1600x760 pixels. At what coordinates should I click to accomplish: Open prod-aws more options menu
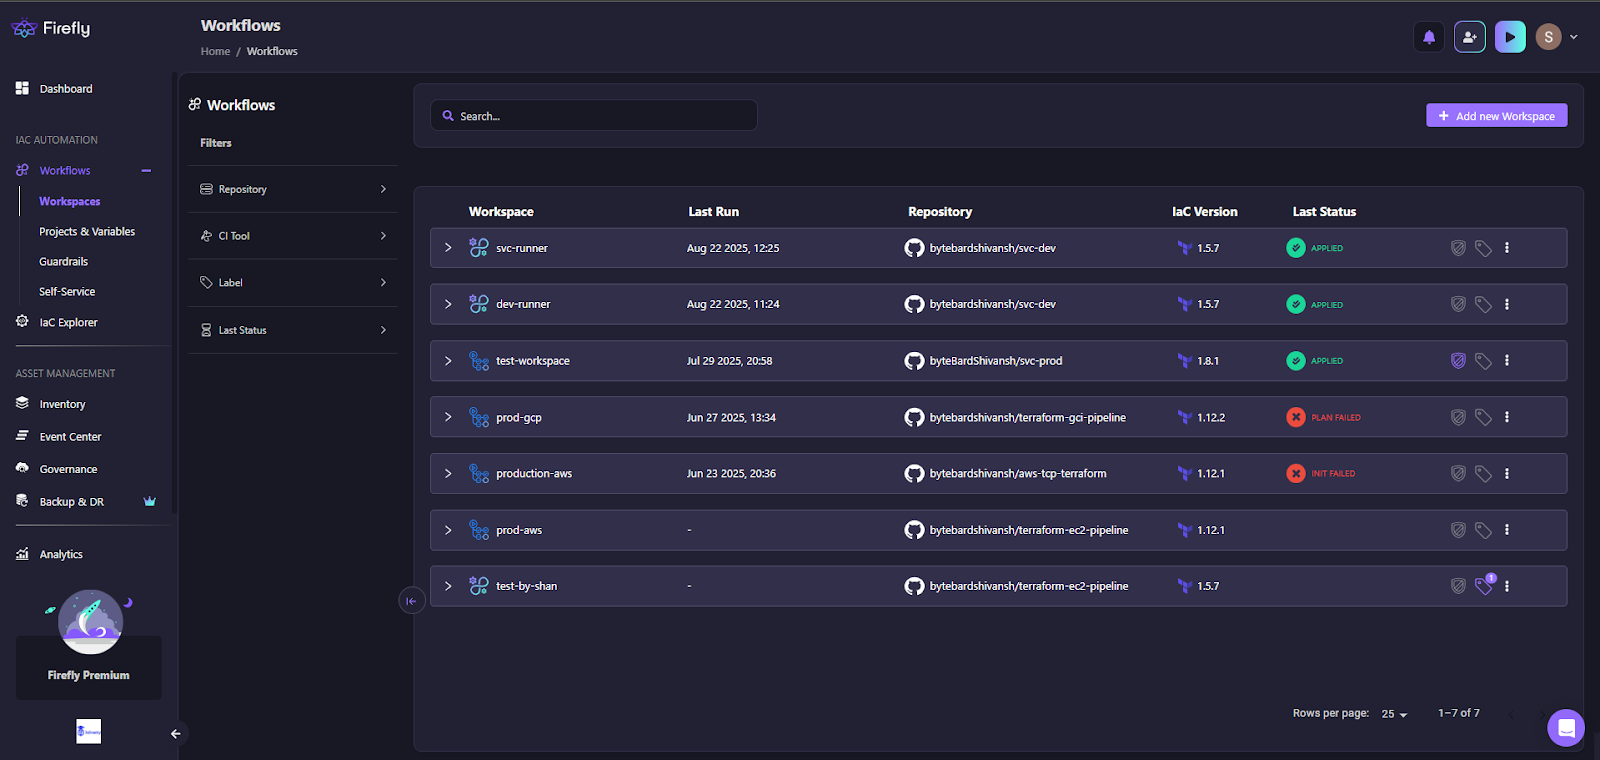[1507, 530]
